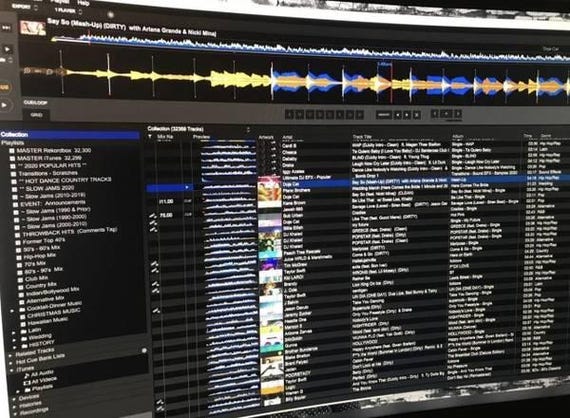570x418 pixels.
Task: Click the All Videos film icon
Action: (x=27, y=383)
